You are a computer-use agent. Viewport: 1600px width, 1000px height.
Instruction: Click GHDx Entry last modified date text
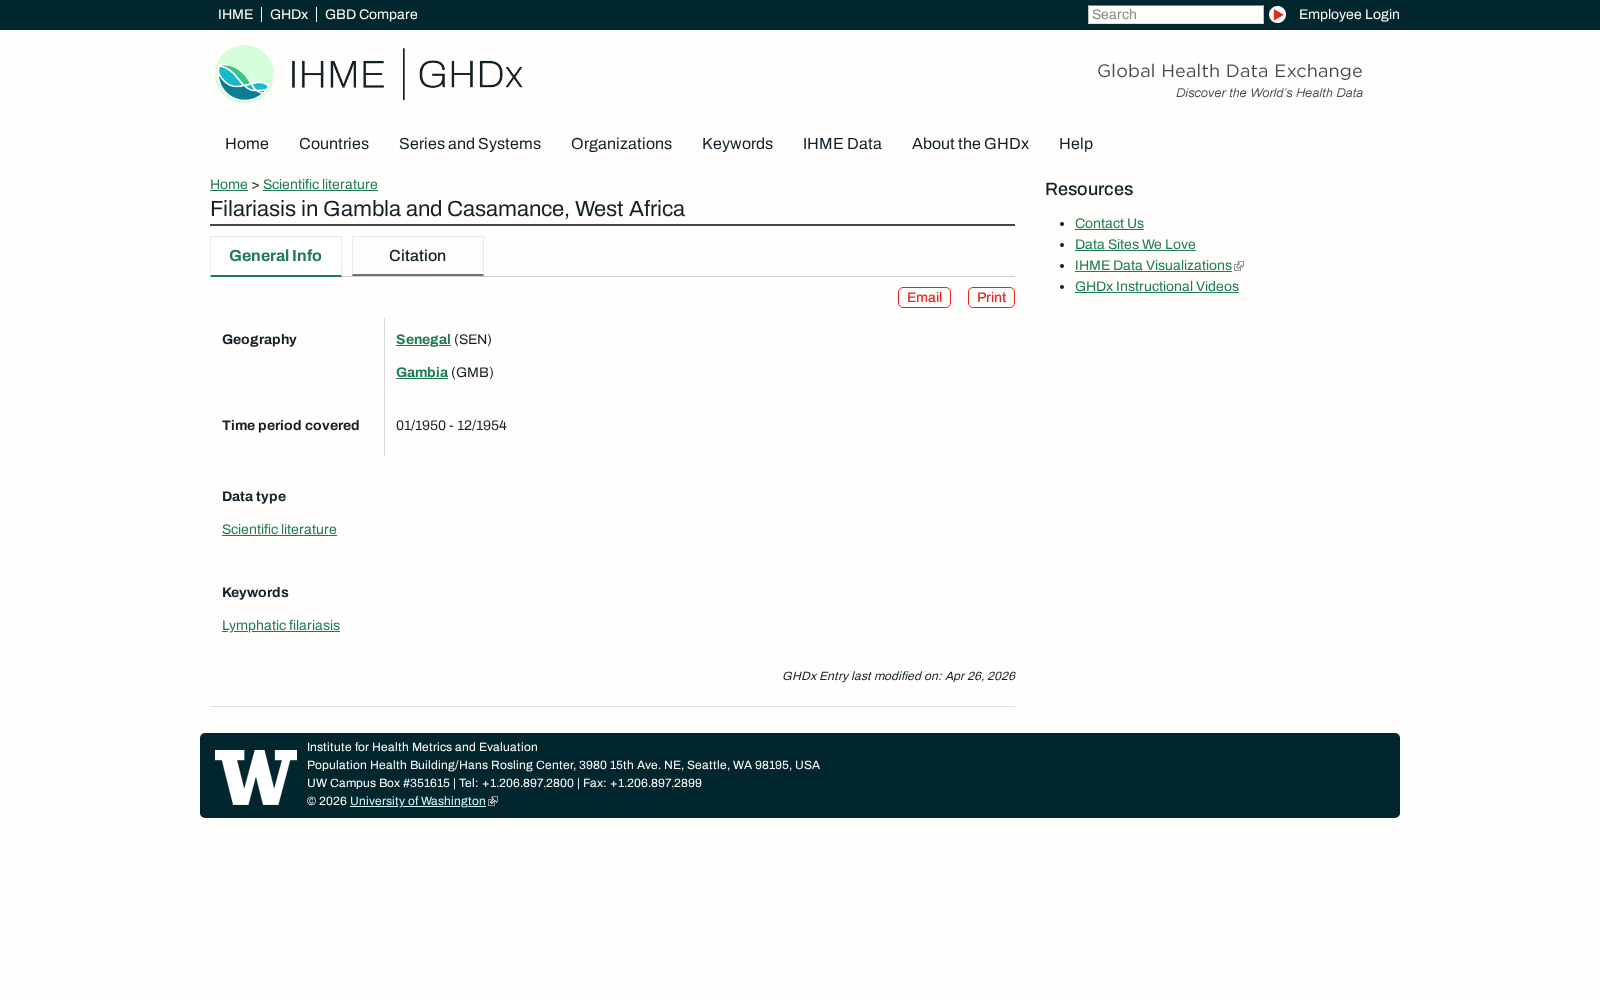[898, 676]
